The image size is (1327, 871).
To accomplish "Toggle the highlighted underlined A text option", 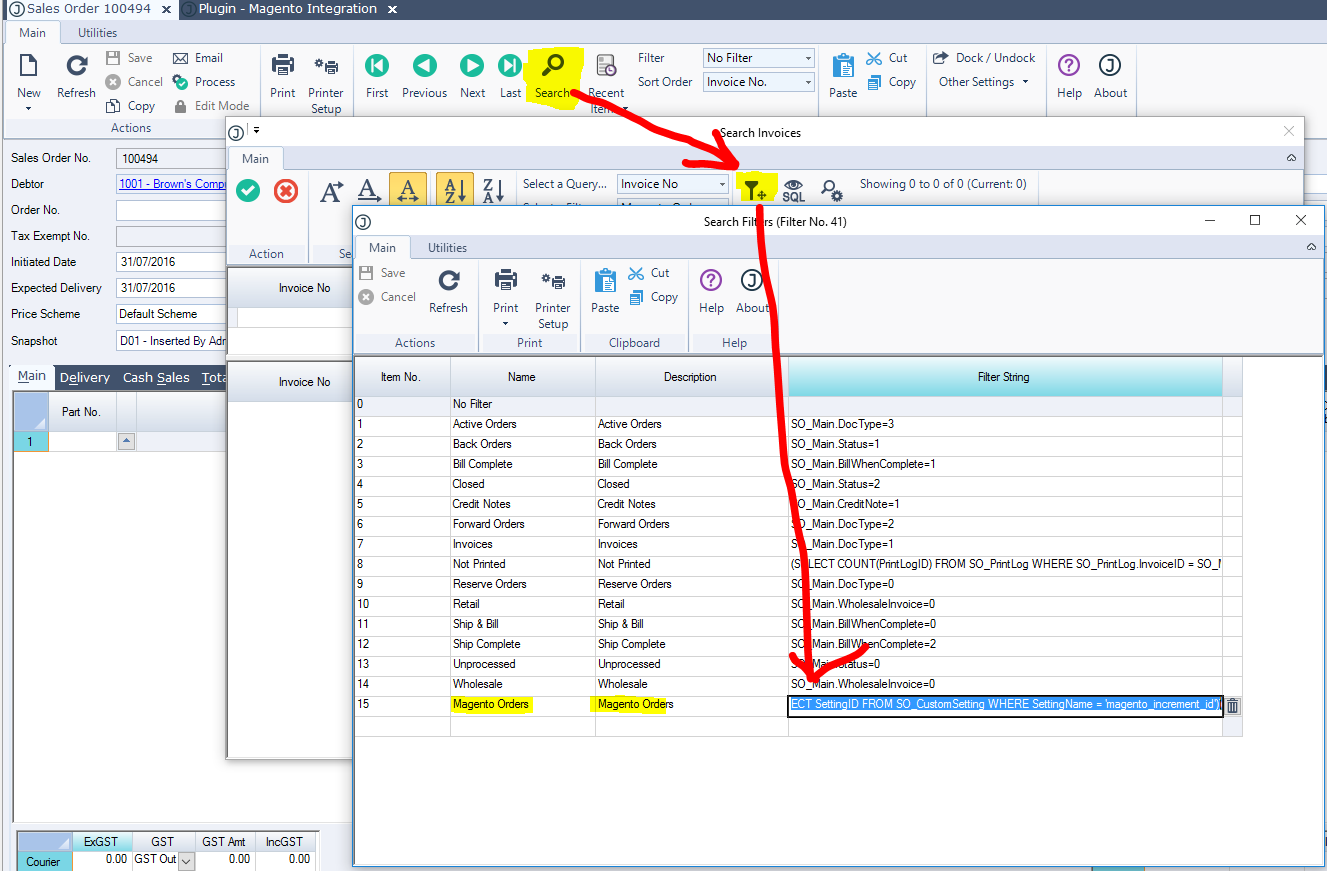I will 408,190.
